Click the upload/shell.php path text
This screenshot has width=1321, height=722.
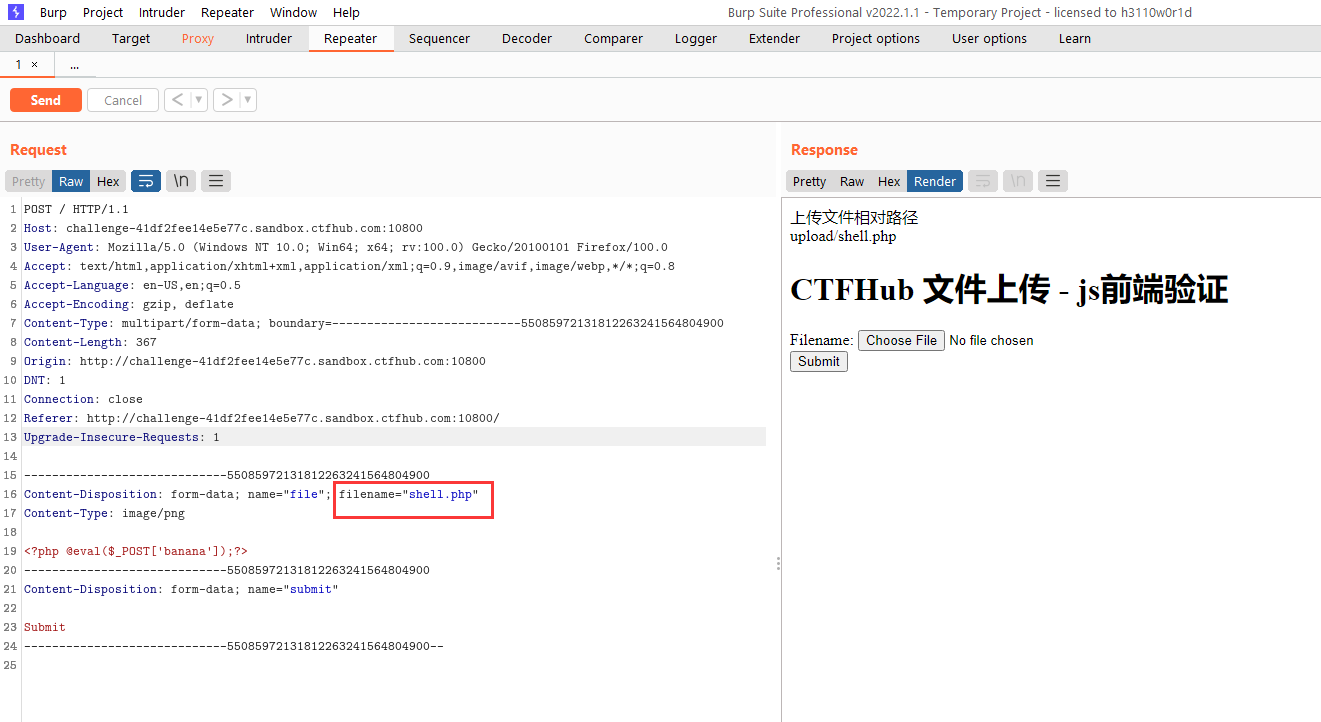(x=843, y=236)
